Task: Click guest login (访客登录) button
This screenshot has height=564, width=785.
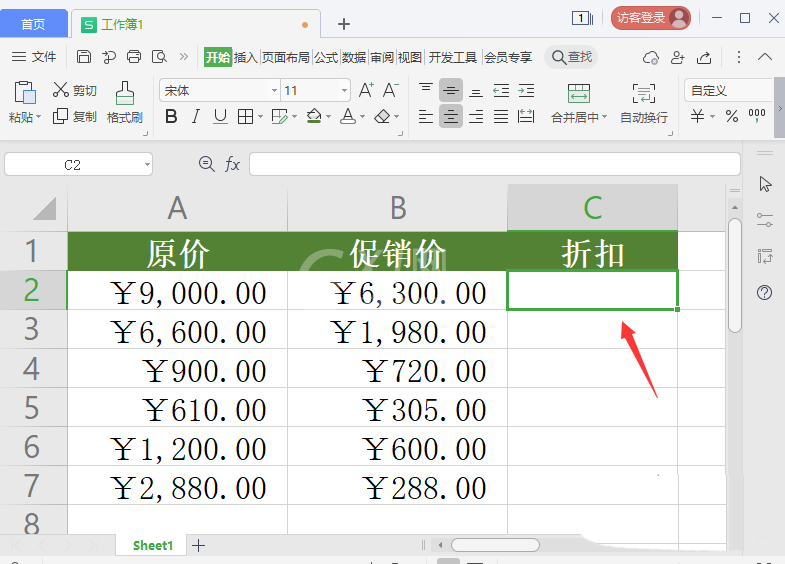Action: point(650,19)
